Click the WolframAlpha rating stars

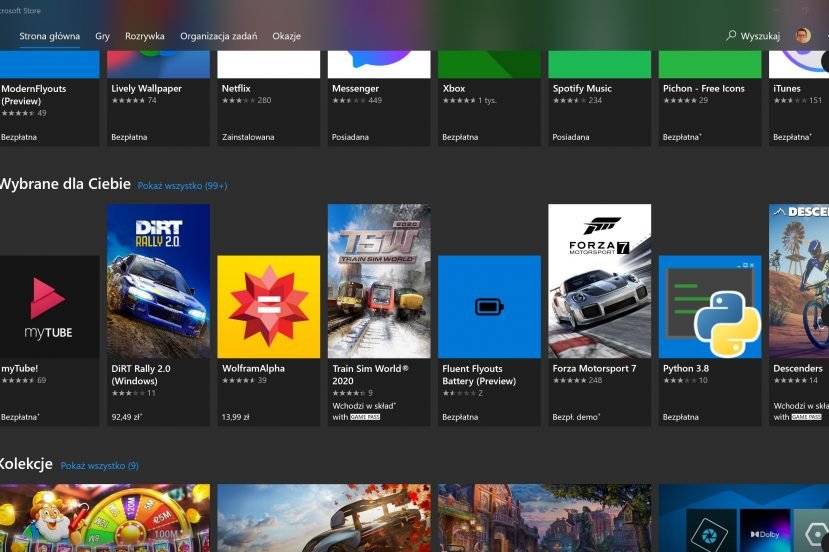pyautogui.click(x=239, y=380)
